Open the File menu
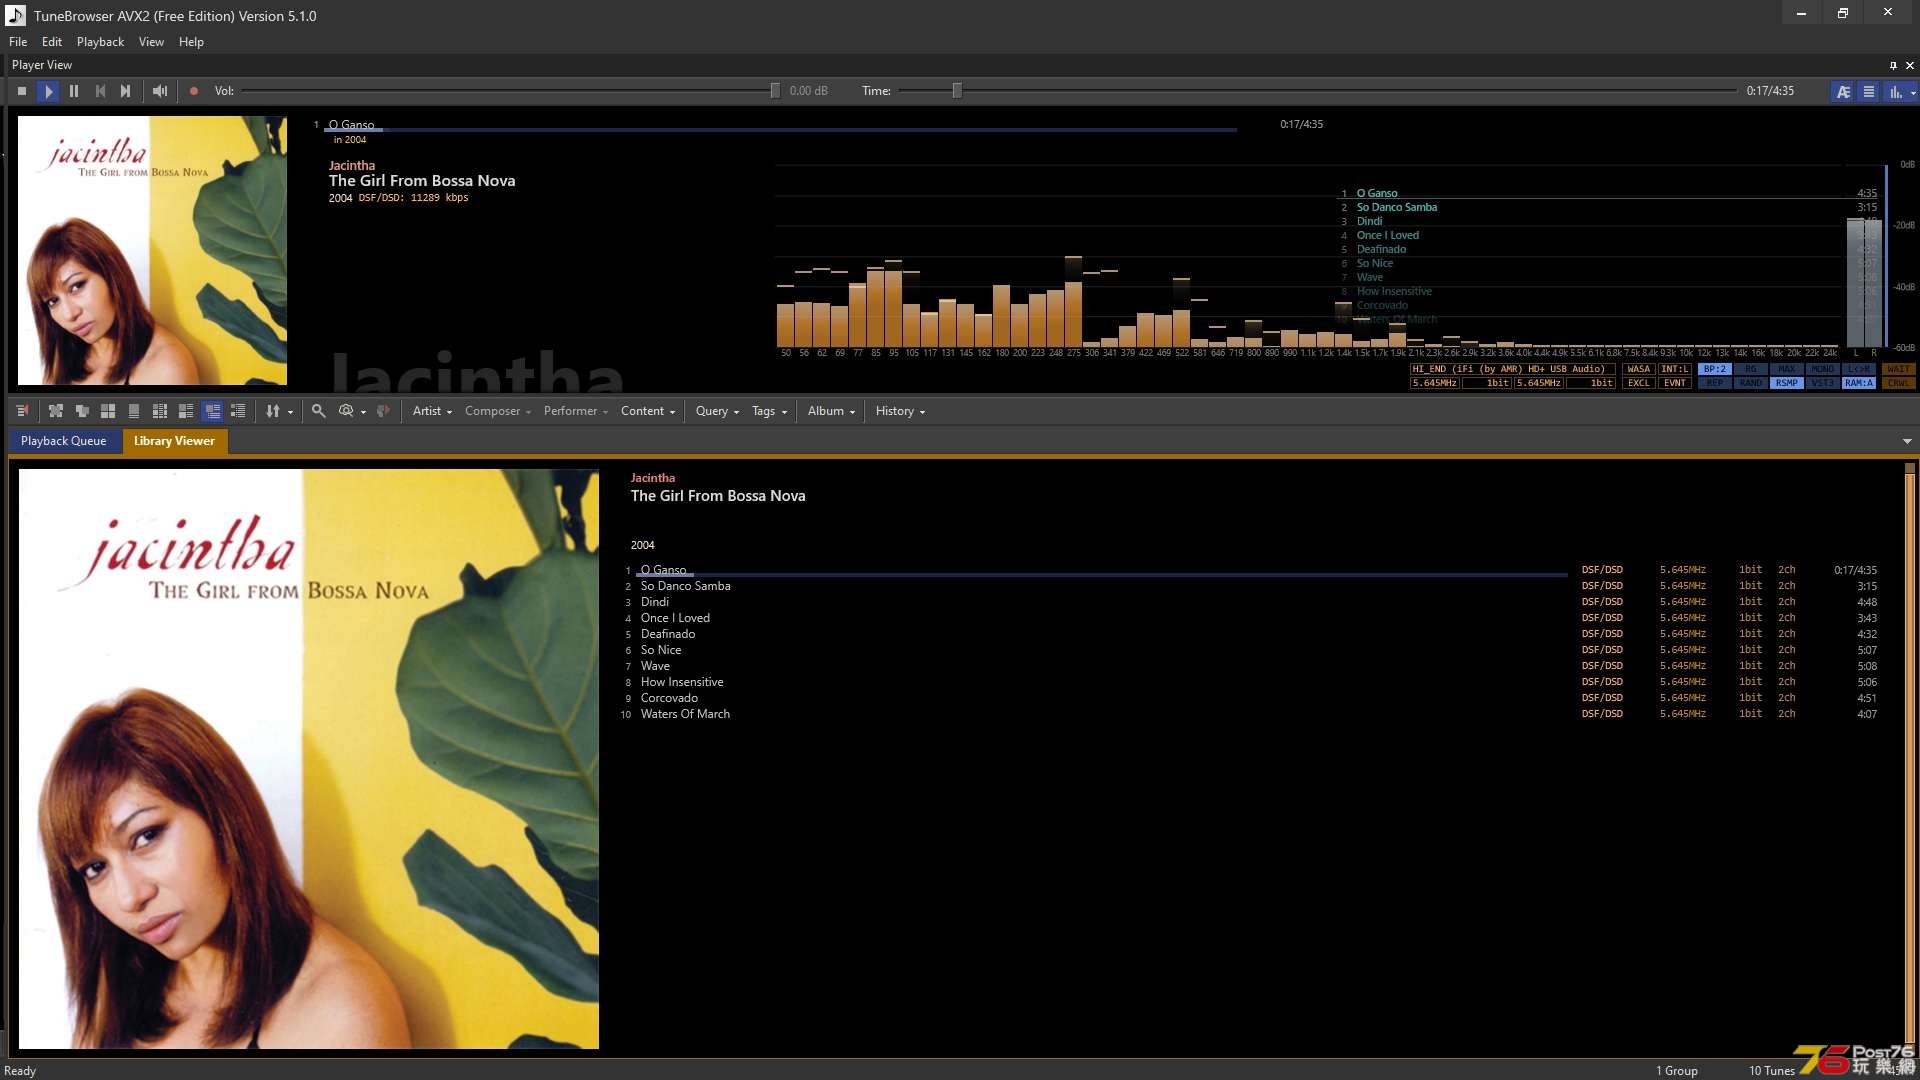Viewport: 1920px width, 1080px height. click(x=18, y=42)
